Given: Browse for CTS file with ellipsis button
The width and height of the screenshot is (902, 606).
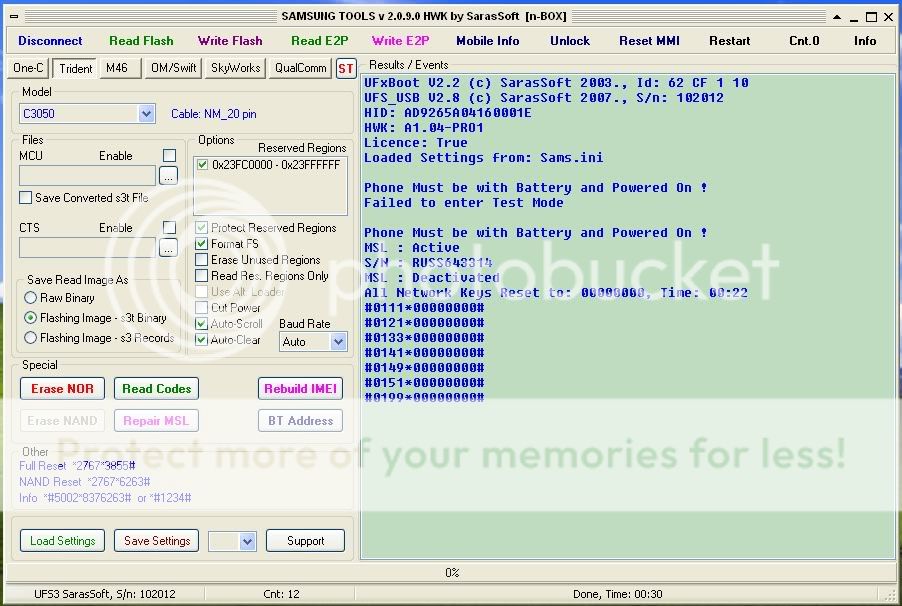Looking at the screenshot, I should point(168,248).
